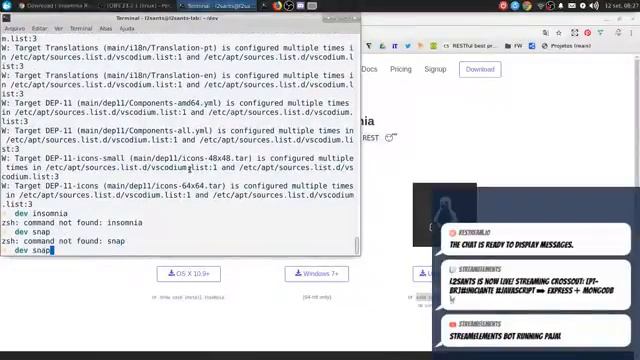
Task: Launch Firefox from the top panel
Action: 277,6
